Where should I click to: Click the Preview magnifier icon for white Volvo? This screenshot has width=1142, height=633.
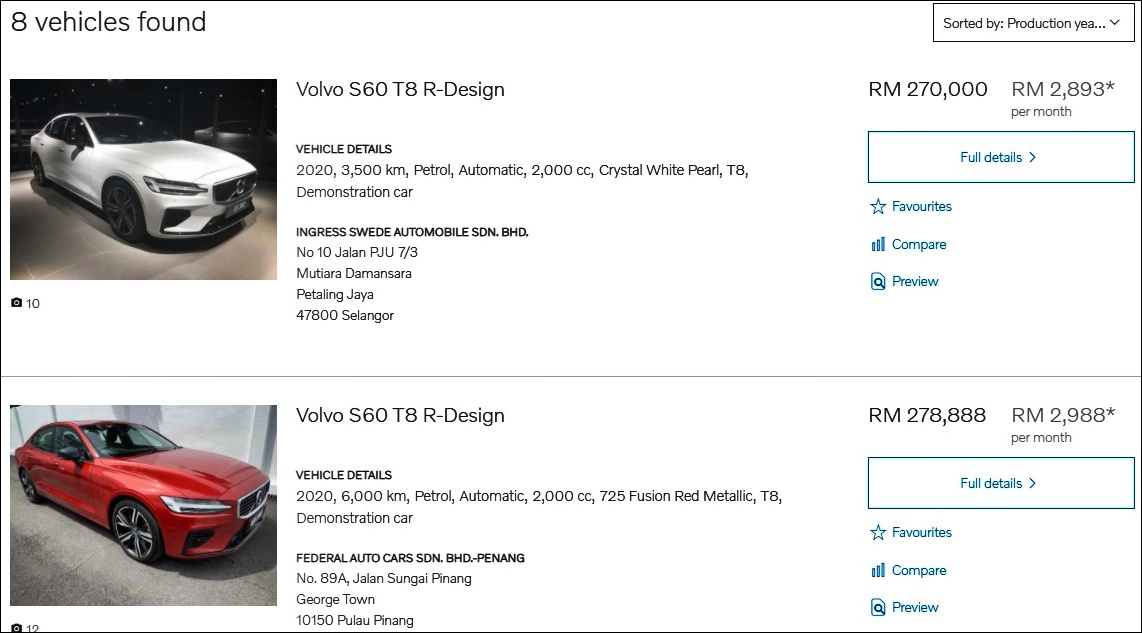878,281
